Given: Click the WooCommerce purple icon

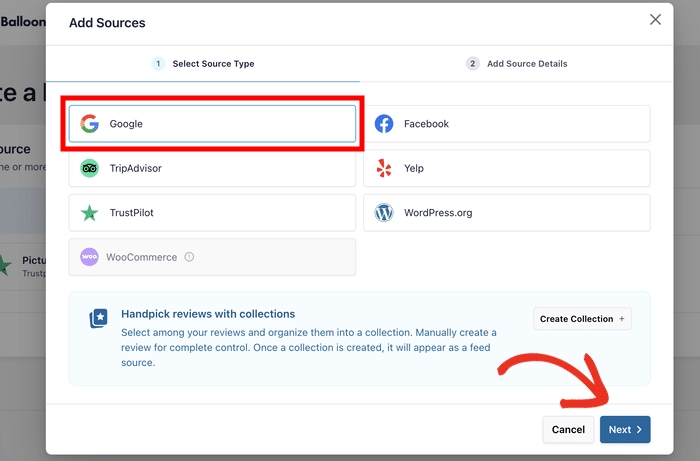Looking at the screenshot, I should tap(90, 257).
